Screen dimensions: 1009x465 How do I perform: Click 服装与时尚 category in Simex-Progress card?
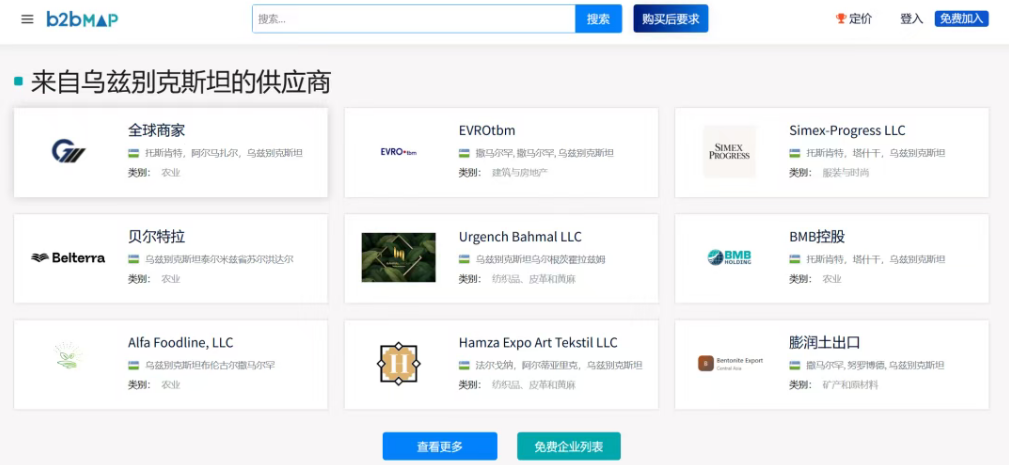(846, 172)
